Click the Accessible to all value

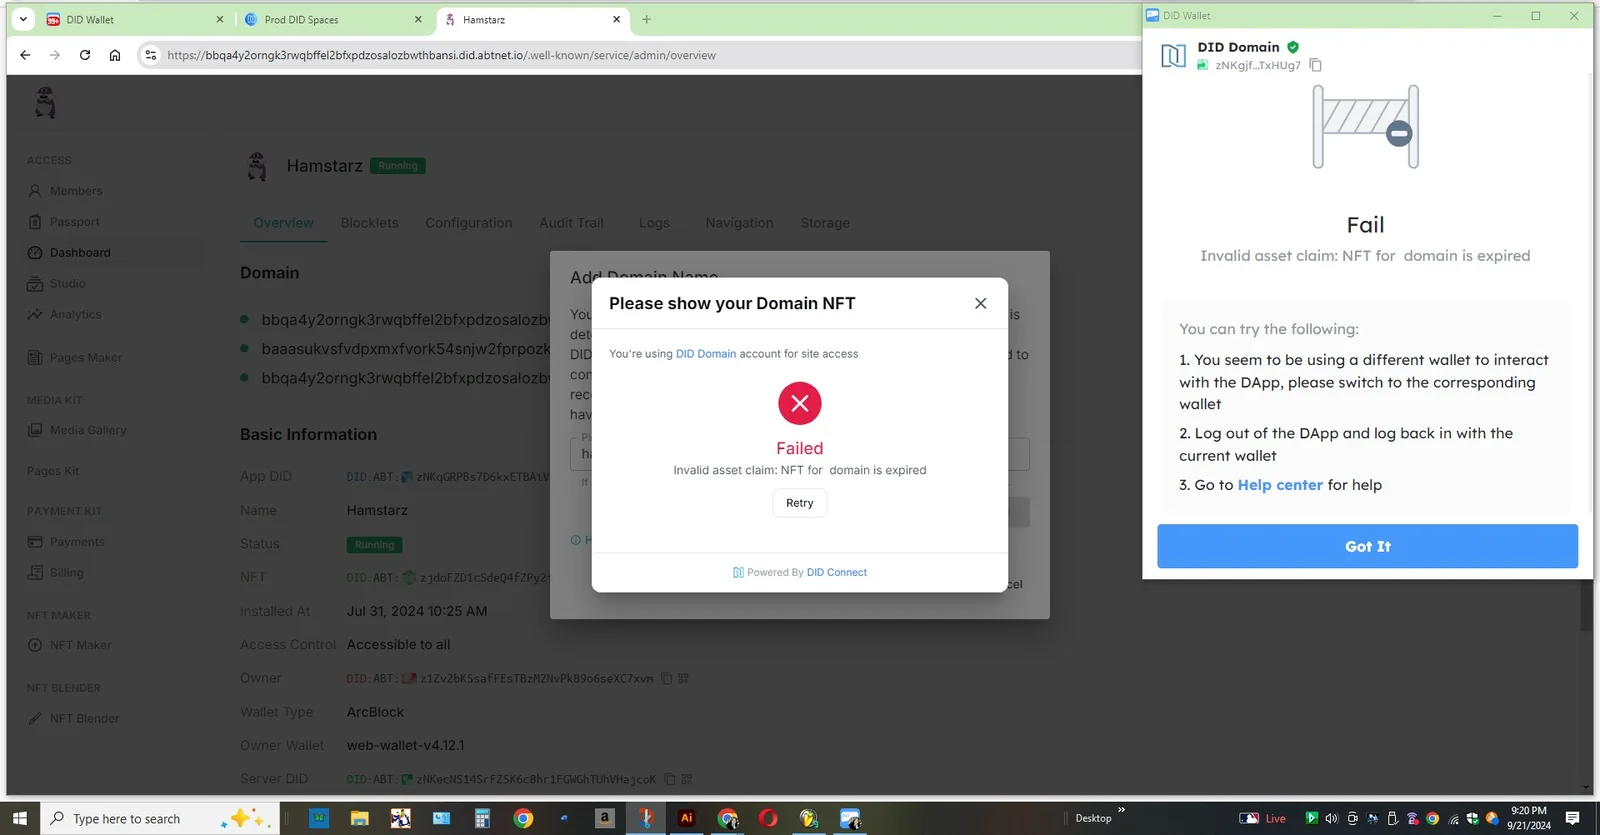[399, 645]
